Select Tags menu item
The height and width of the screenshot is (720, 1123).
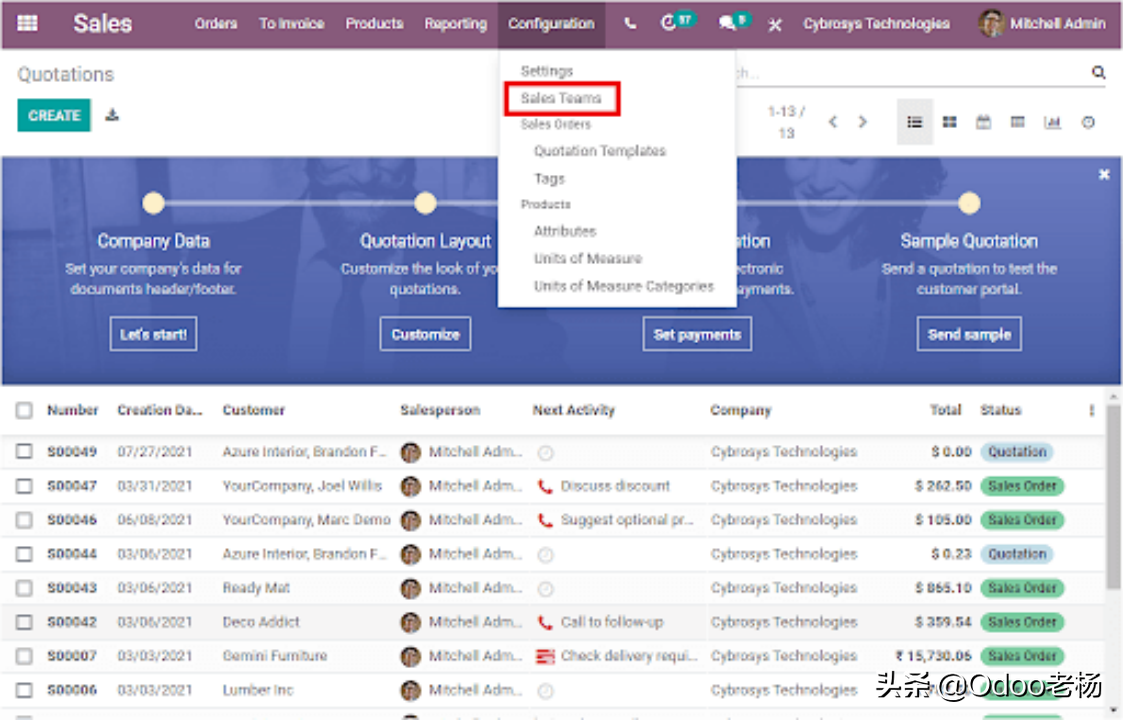[x=549, y=178]
